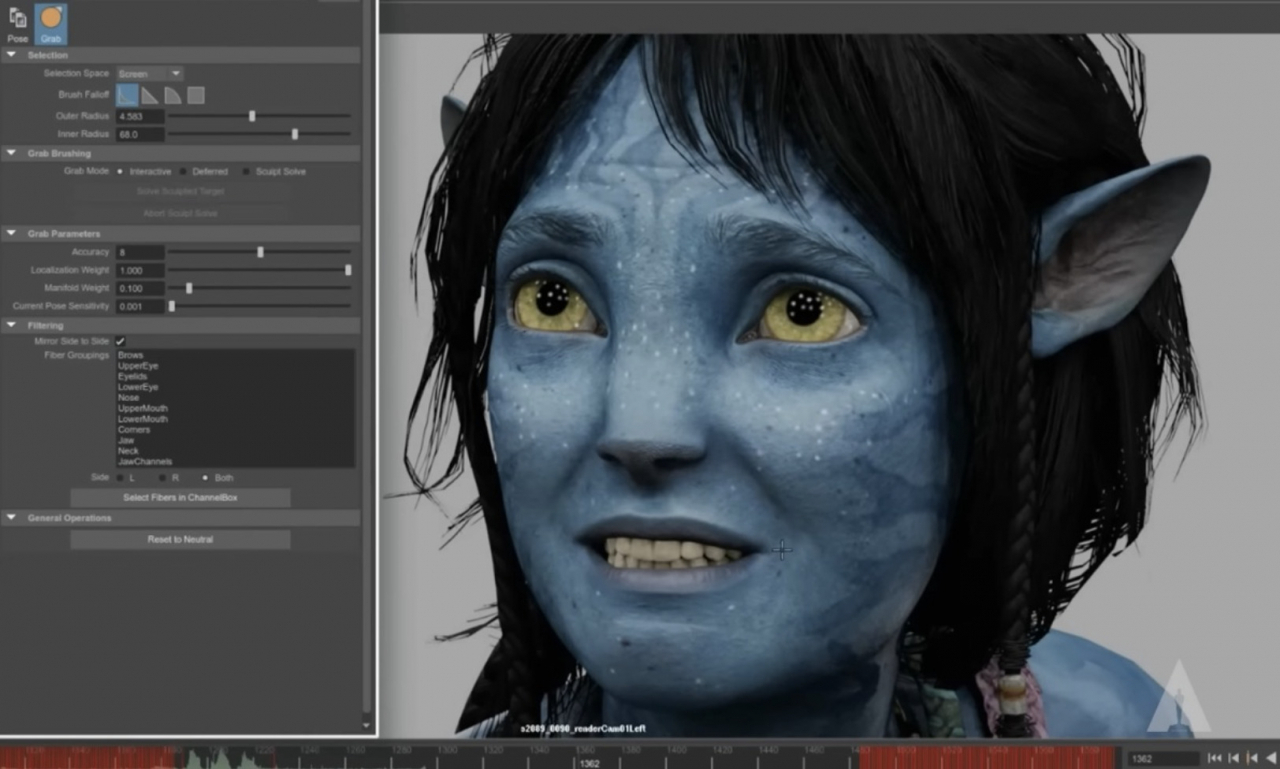This screenshot has height=769, width=1280.
Task: Collapse the Filtering section
Action: tap(11, 325)
